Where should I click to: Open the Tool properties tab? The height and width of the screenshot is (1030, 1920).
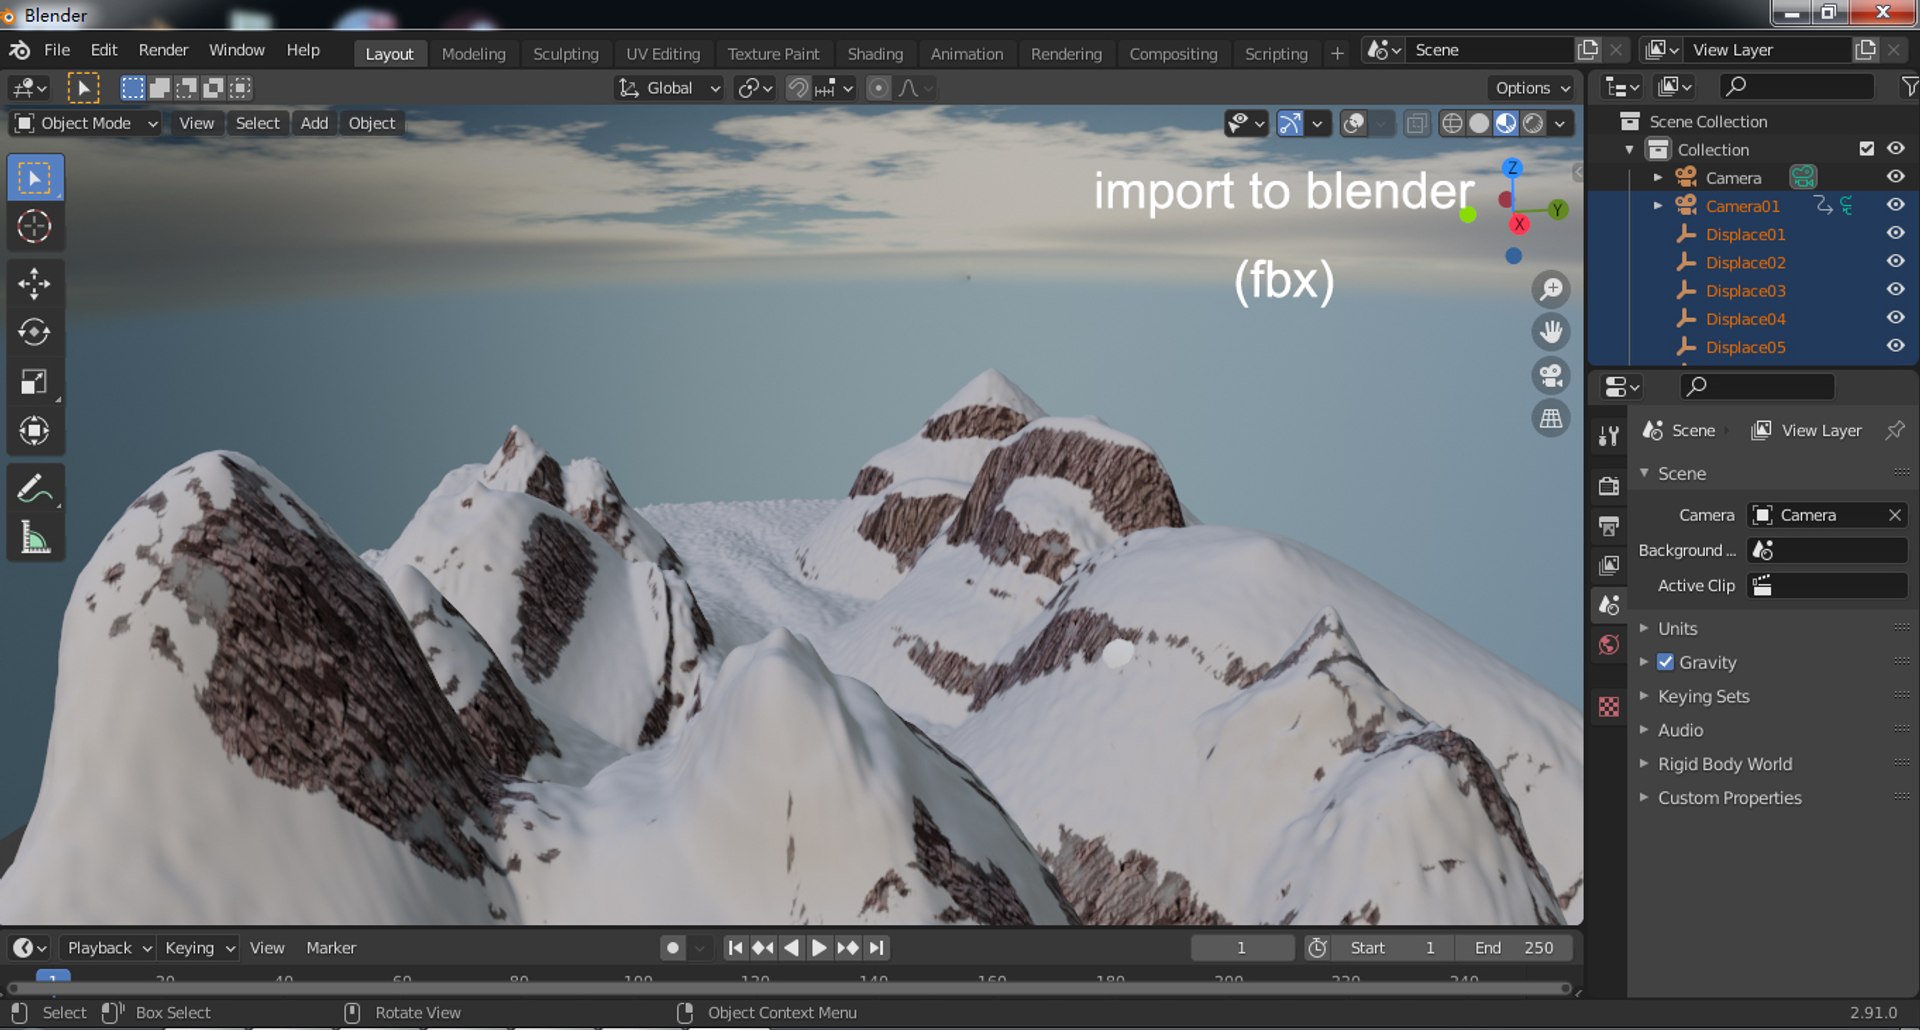click(1609, 436)
